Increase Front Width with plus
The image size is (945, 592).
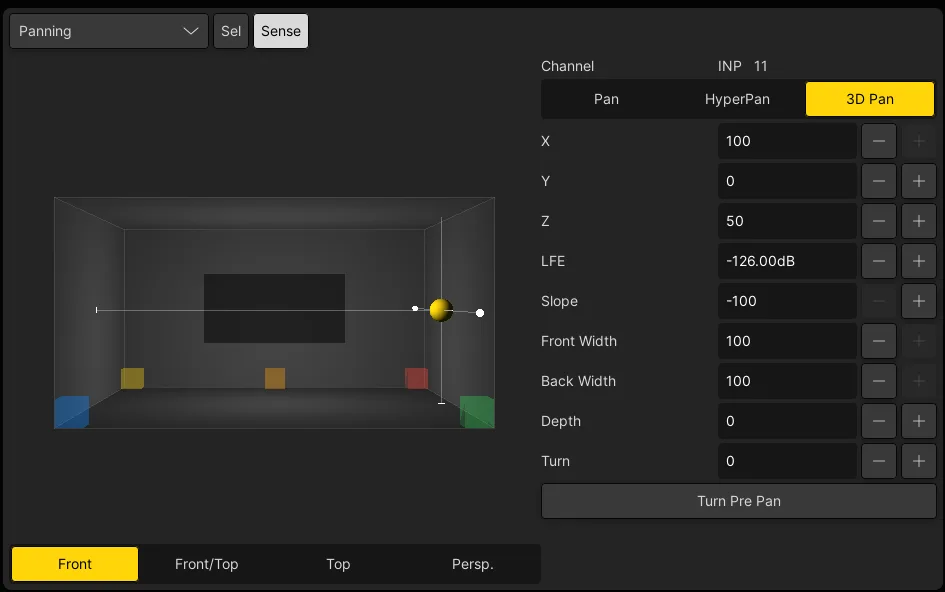pos(918,341)
